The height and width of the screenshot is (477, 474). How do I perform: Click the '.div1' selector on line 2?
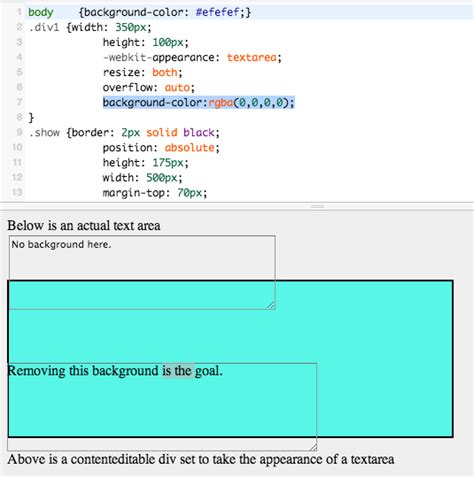44,27
